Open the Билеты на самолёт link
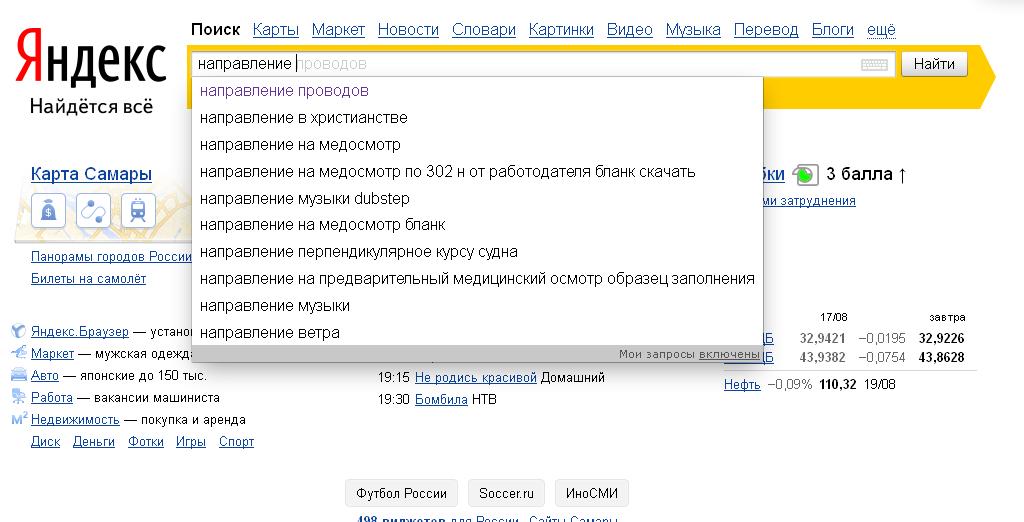 [88, 279]
